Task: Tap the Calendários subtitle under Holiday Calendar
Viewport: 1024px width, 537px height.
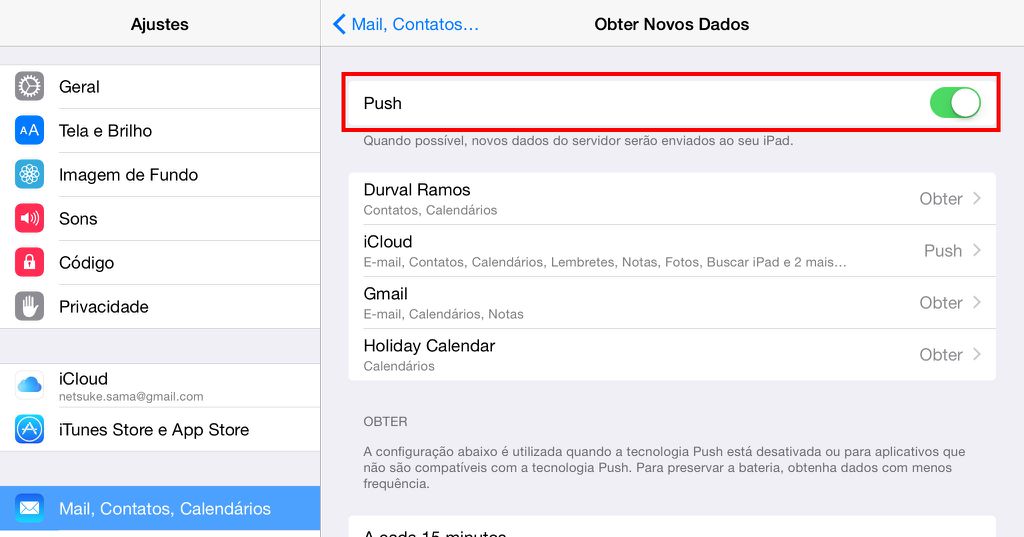Action: pyautogui.click(x=399, y=366)
